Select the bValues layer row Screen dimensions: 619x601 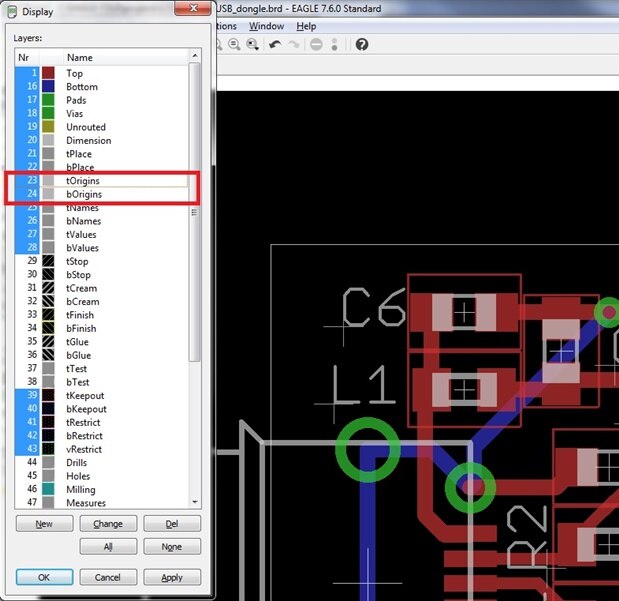[102, 248]
